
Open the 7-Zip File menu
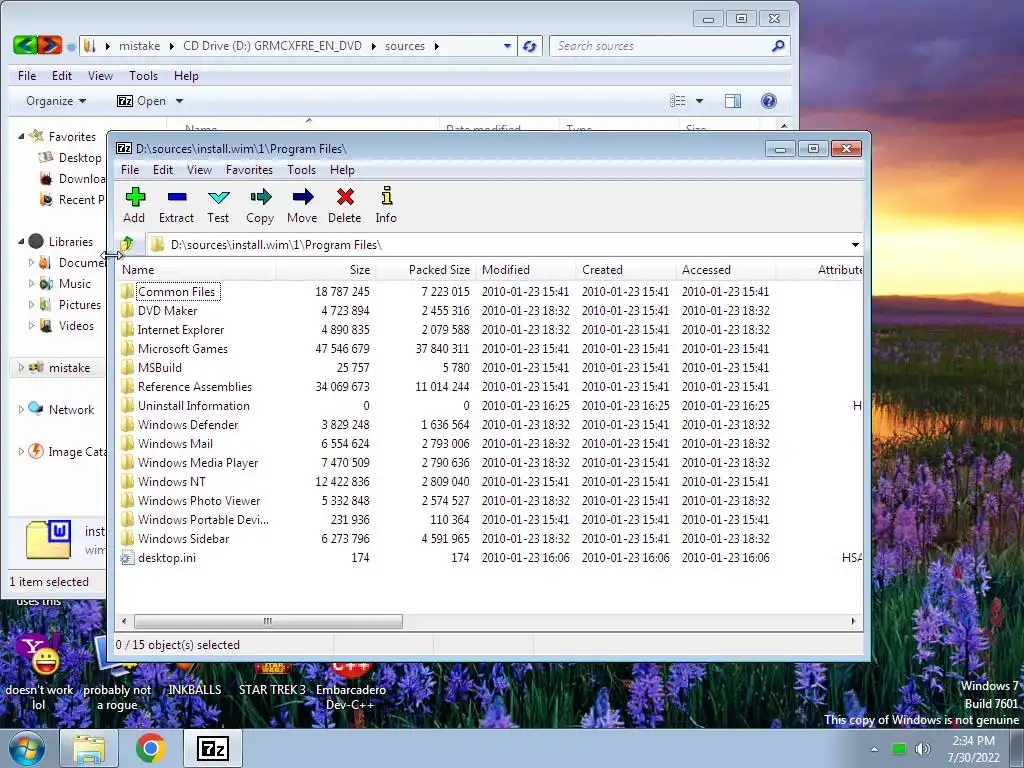pos(130,170)
